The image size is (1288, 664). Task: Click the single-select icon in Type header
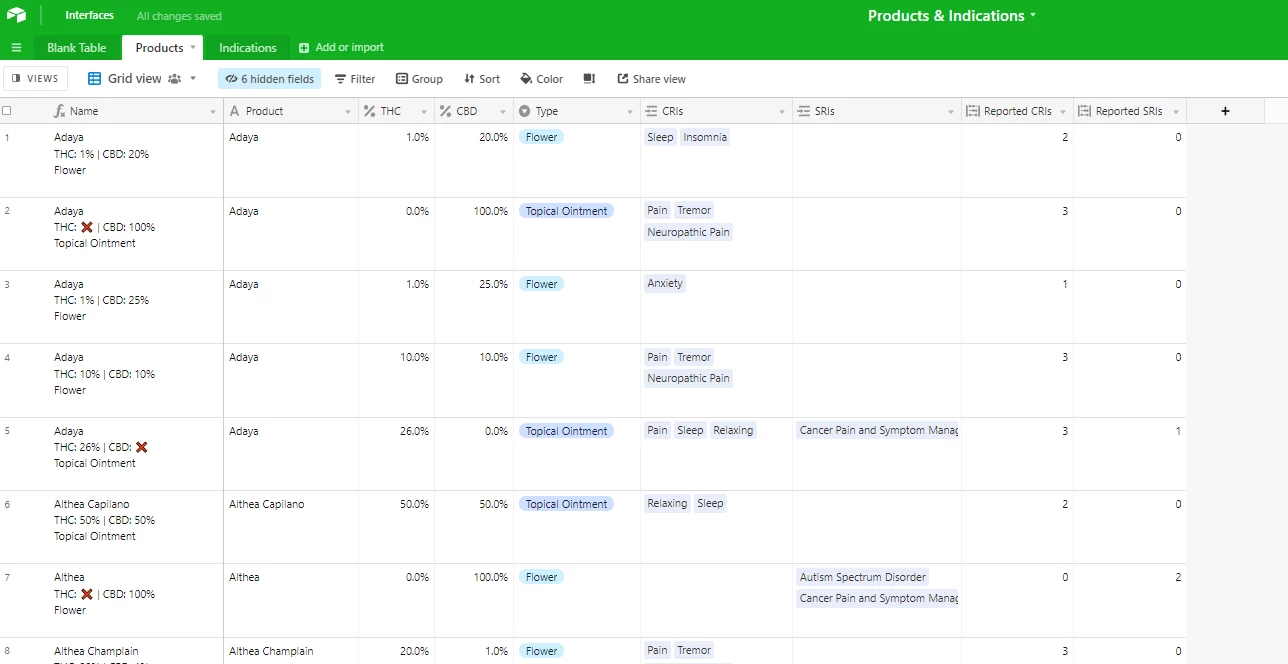pos(525,111)
